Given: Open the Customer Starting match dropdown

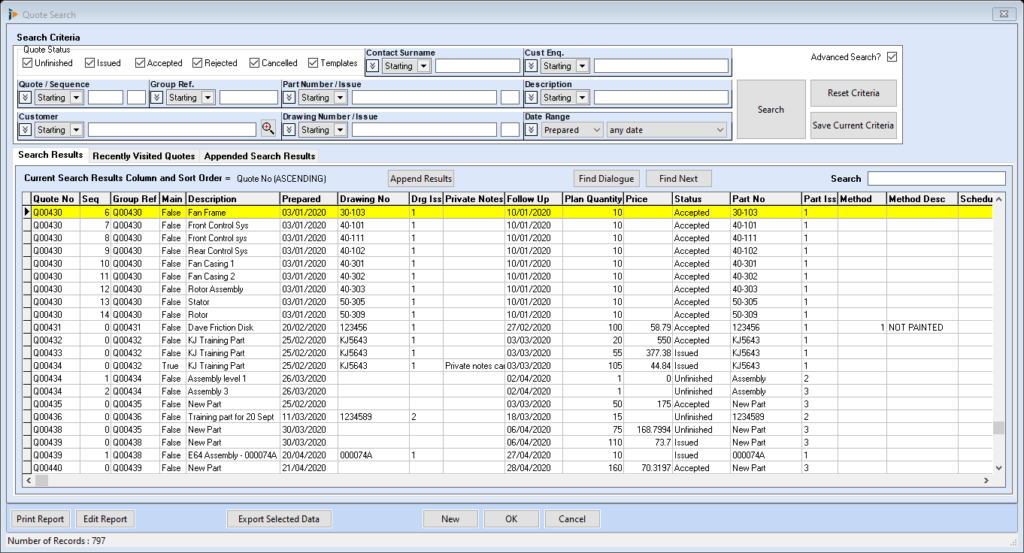Looking at the screenshot, I should tap(76, 130).
